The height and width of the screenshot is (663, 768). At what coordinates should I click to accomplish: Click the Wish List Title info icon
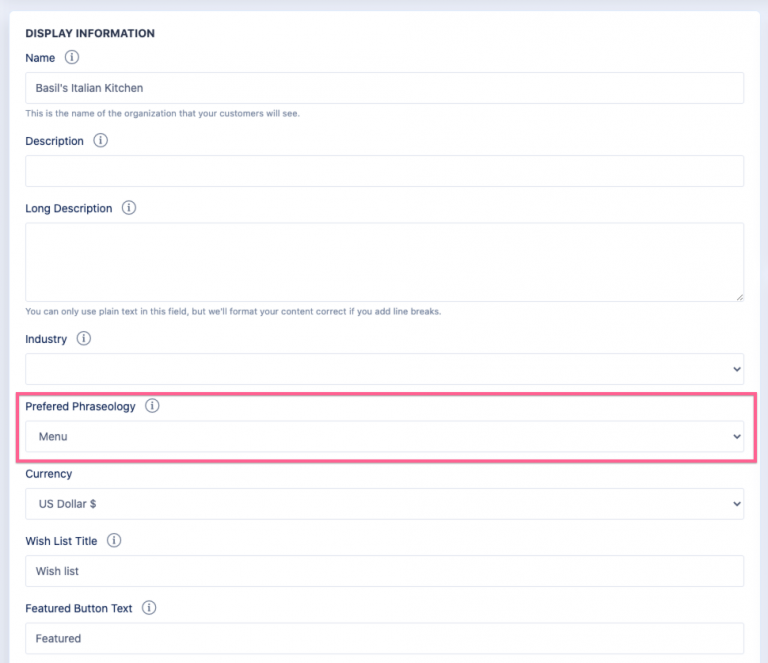click(114, 541)
